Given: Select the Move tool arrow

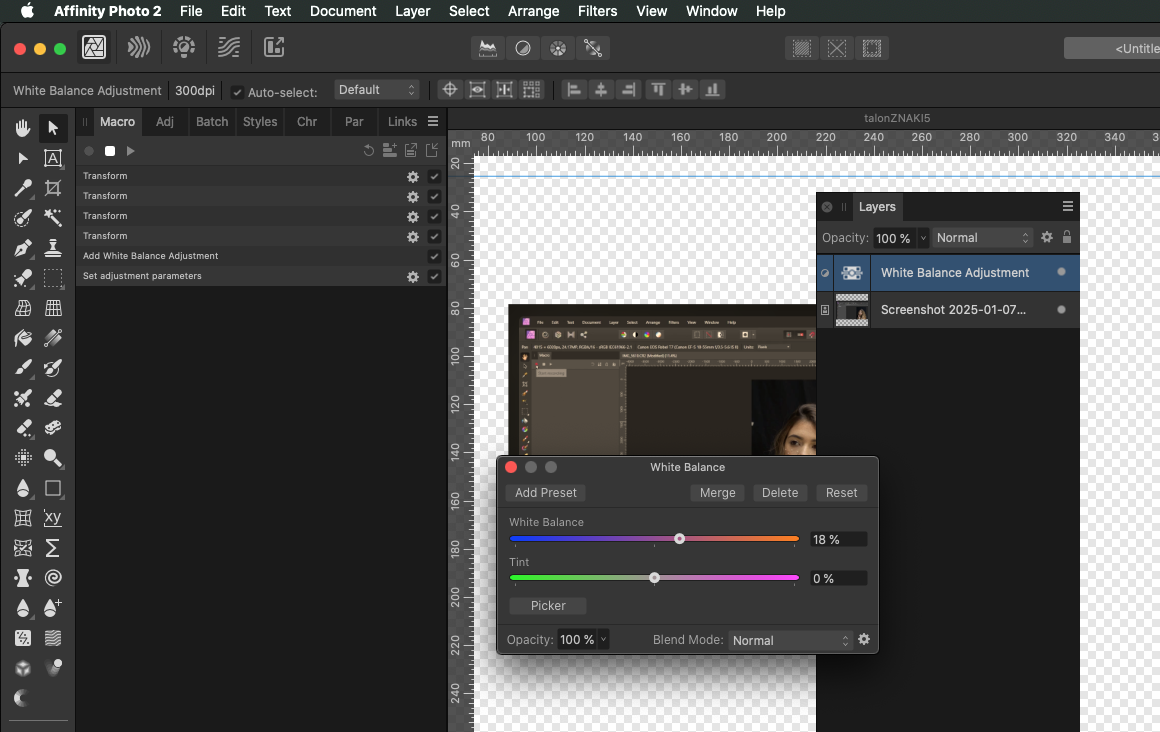Looking at the screenshot, I should pos(53,127).
